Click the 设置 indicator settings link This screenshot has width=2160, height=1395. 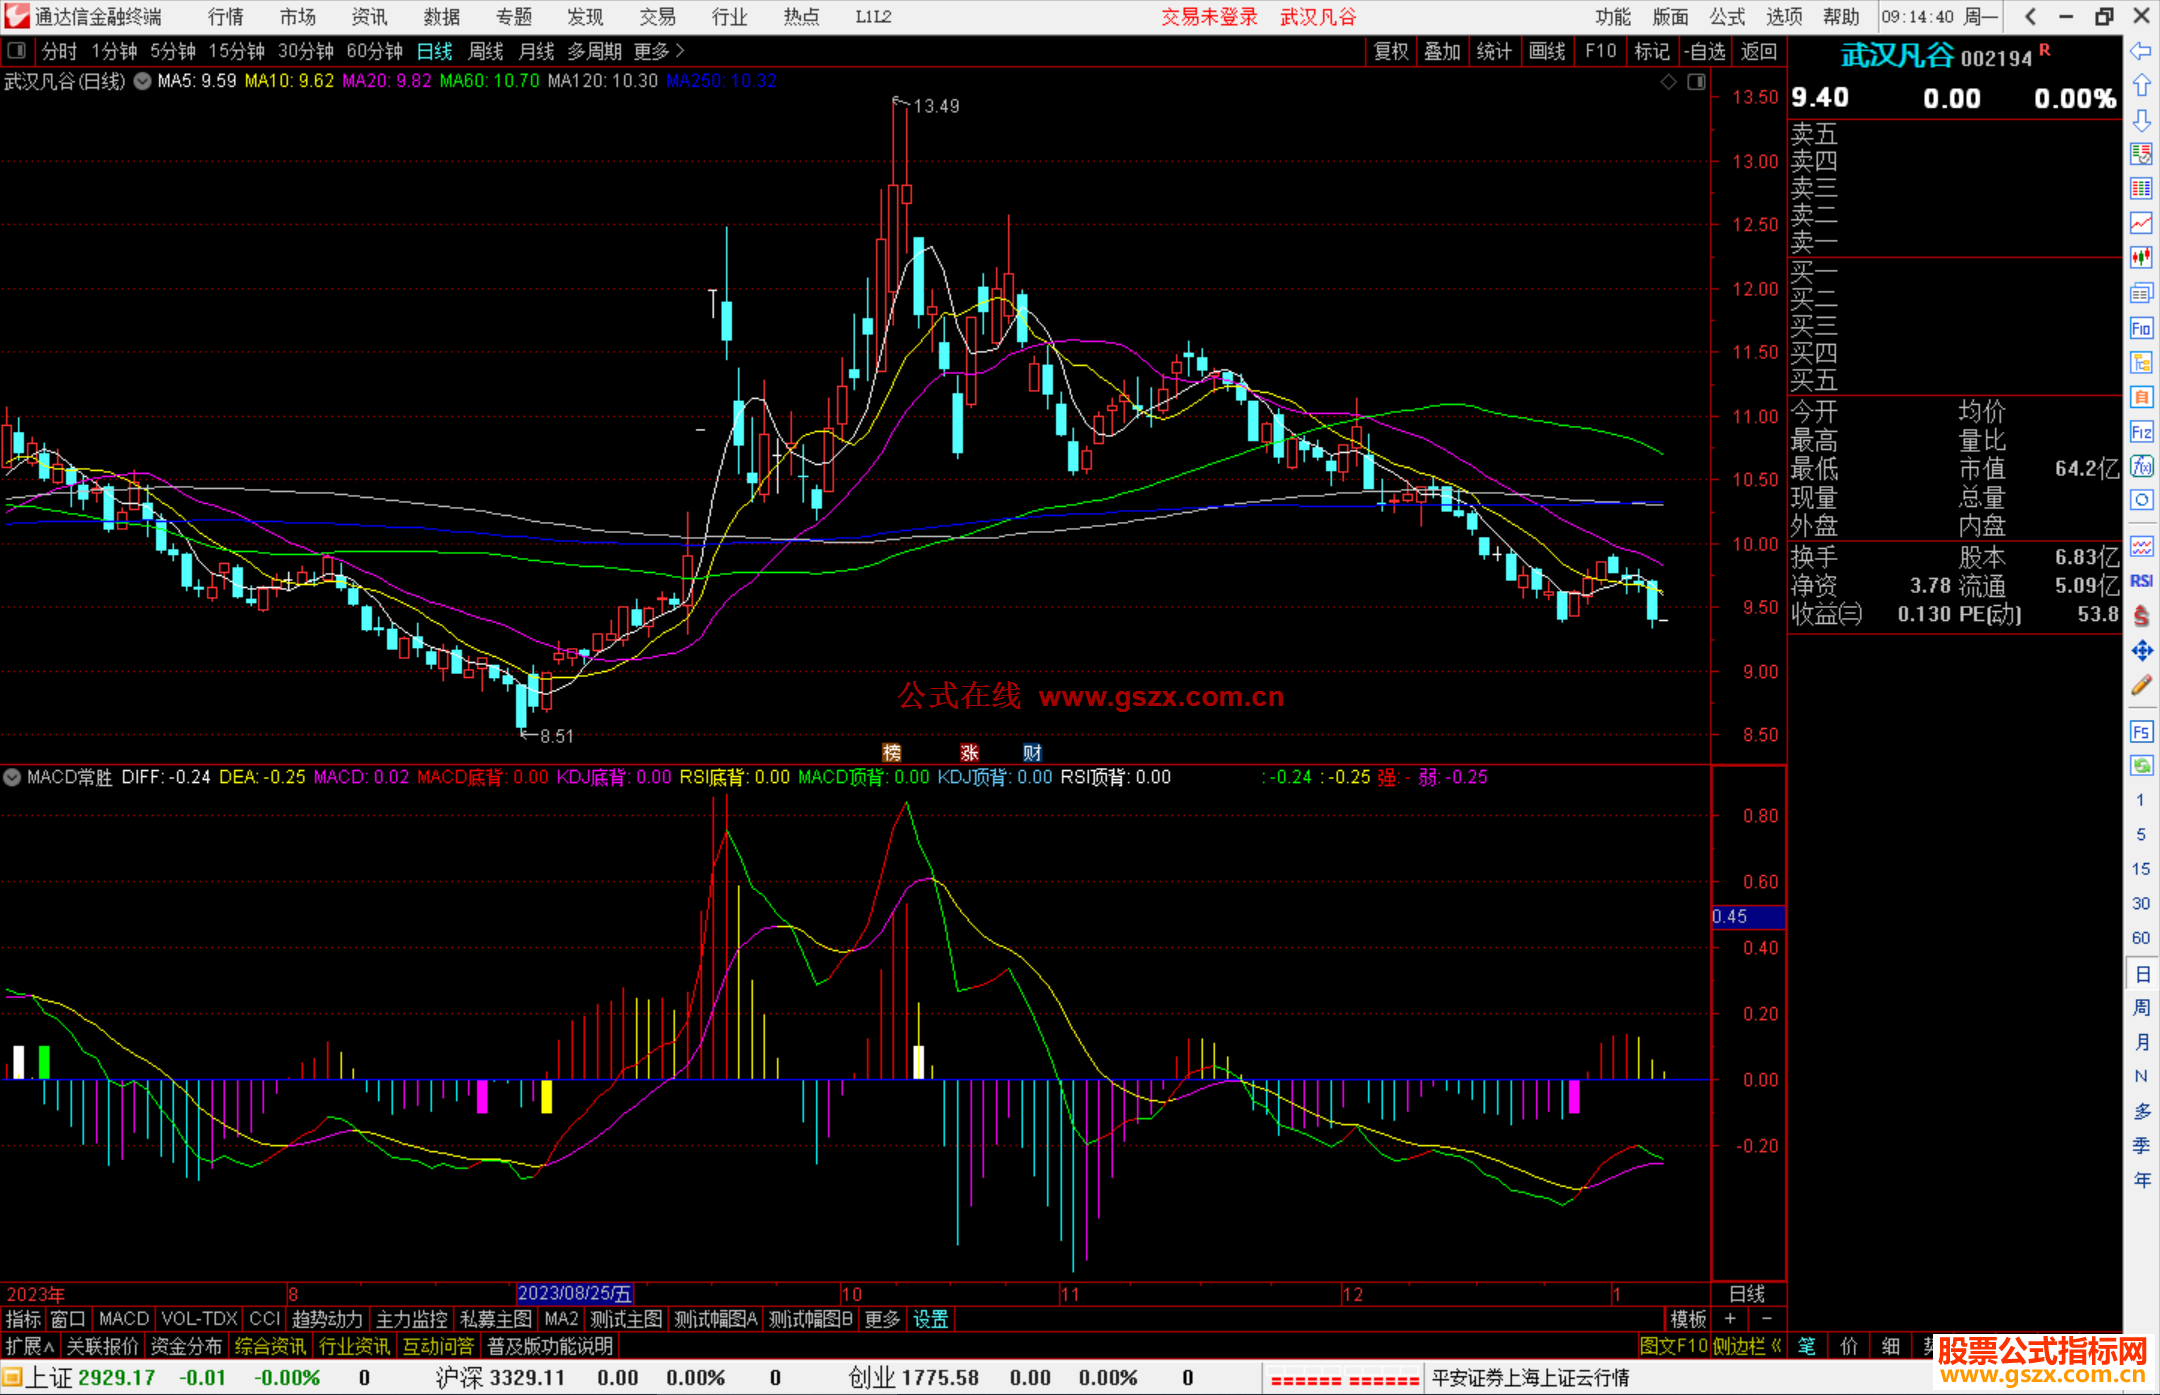(x=930, y=1319)
